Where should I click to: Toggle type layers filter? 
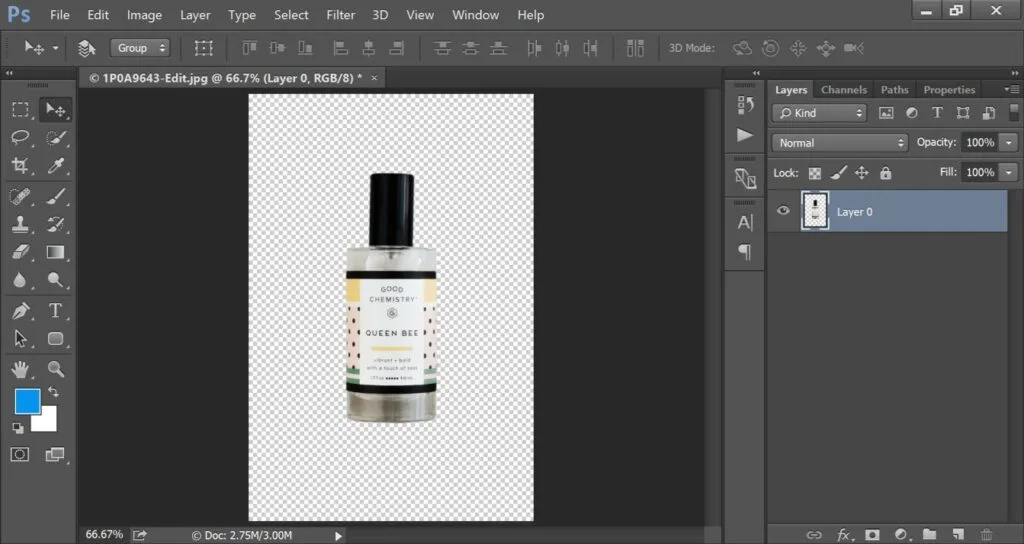(x=937, y=113)
